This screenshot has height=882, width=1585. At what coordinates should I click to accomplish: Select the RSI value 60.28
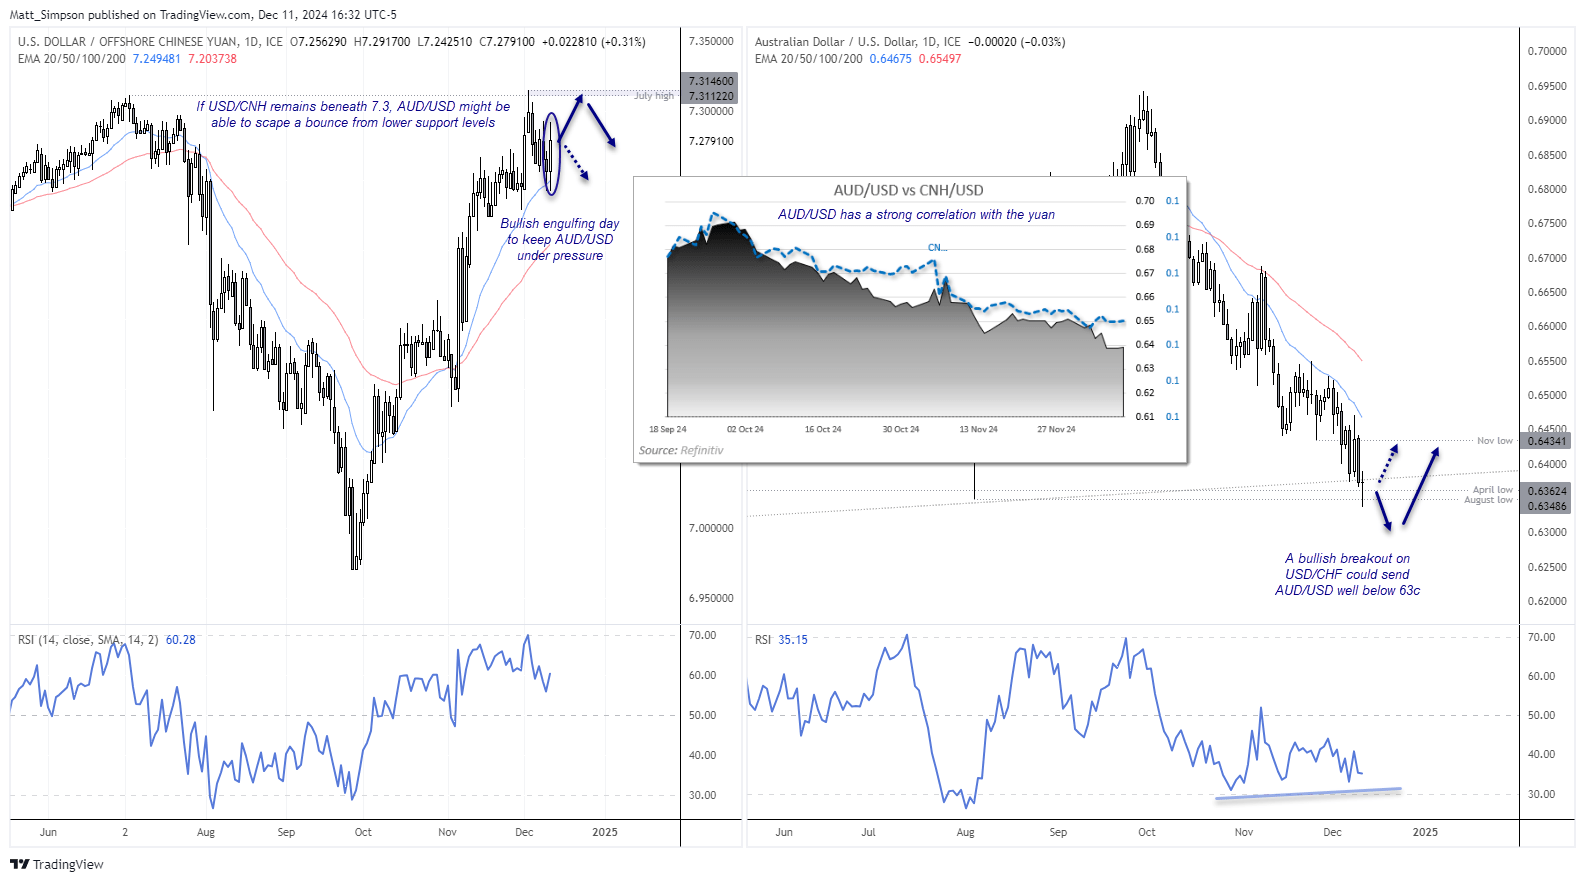point(181,640)
